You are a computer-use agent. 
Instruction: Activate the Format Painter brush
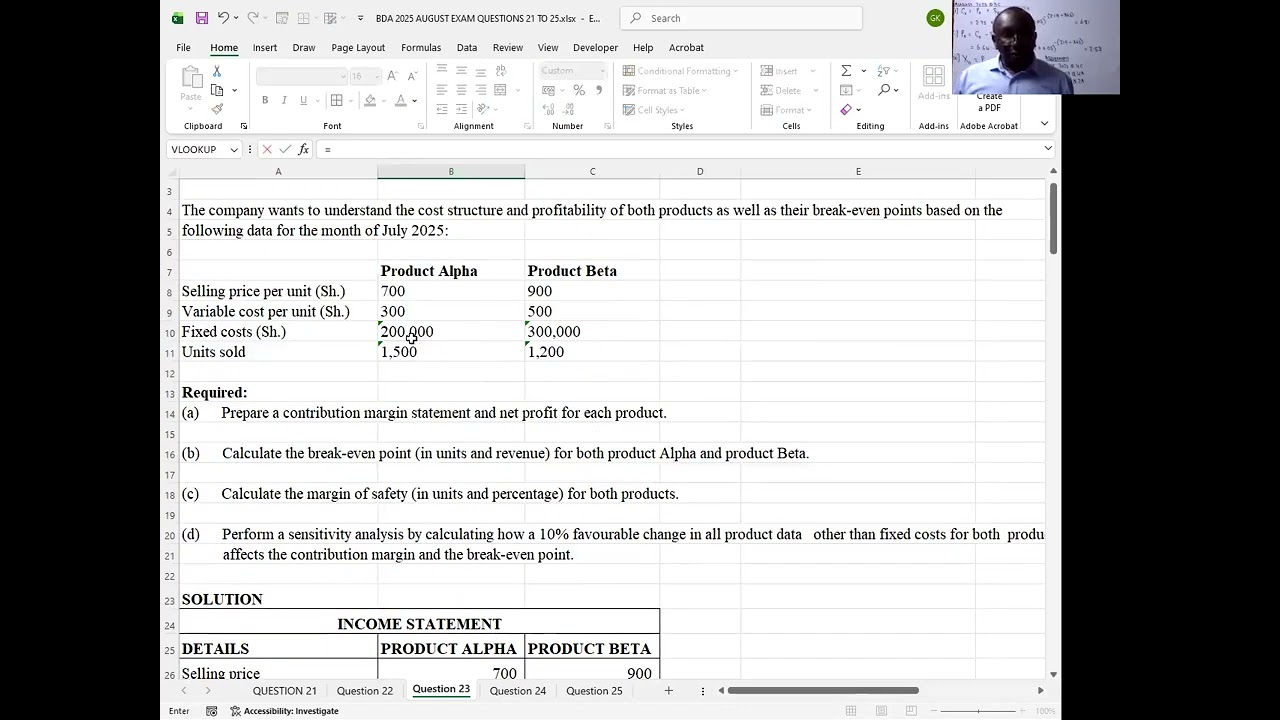tap(217, 109)
